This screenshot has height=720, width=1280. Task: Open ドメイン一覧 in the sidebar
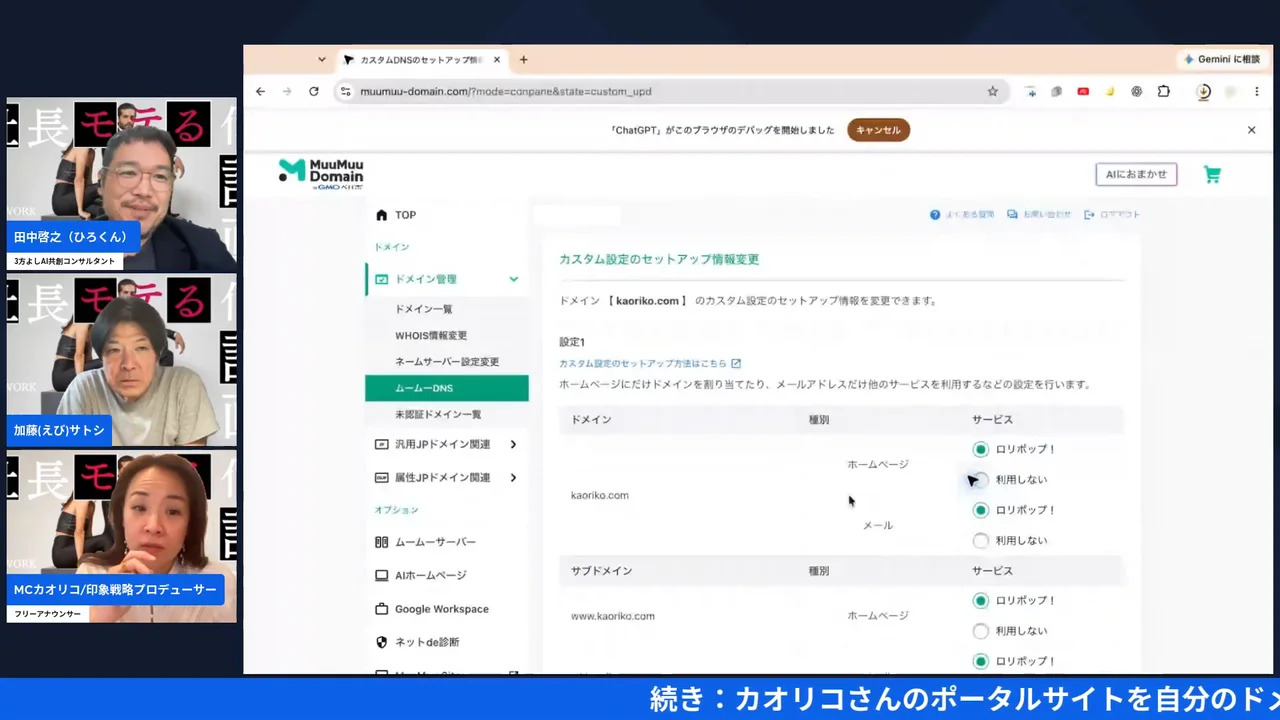click(x=423, y=309)
